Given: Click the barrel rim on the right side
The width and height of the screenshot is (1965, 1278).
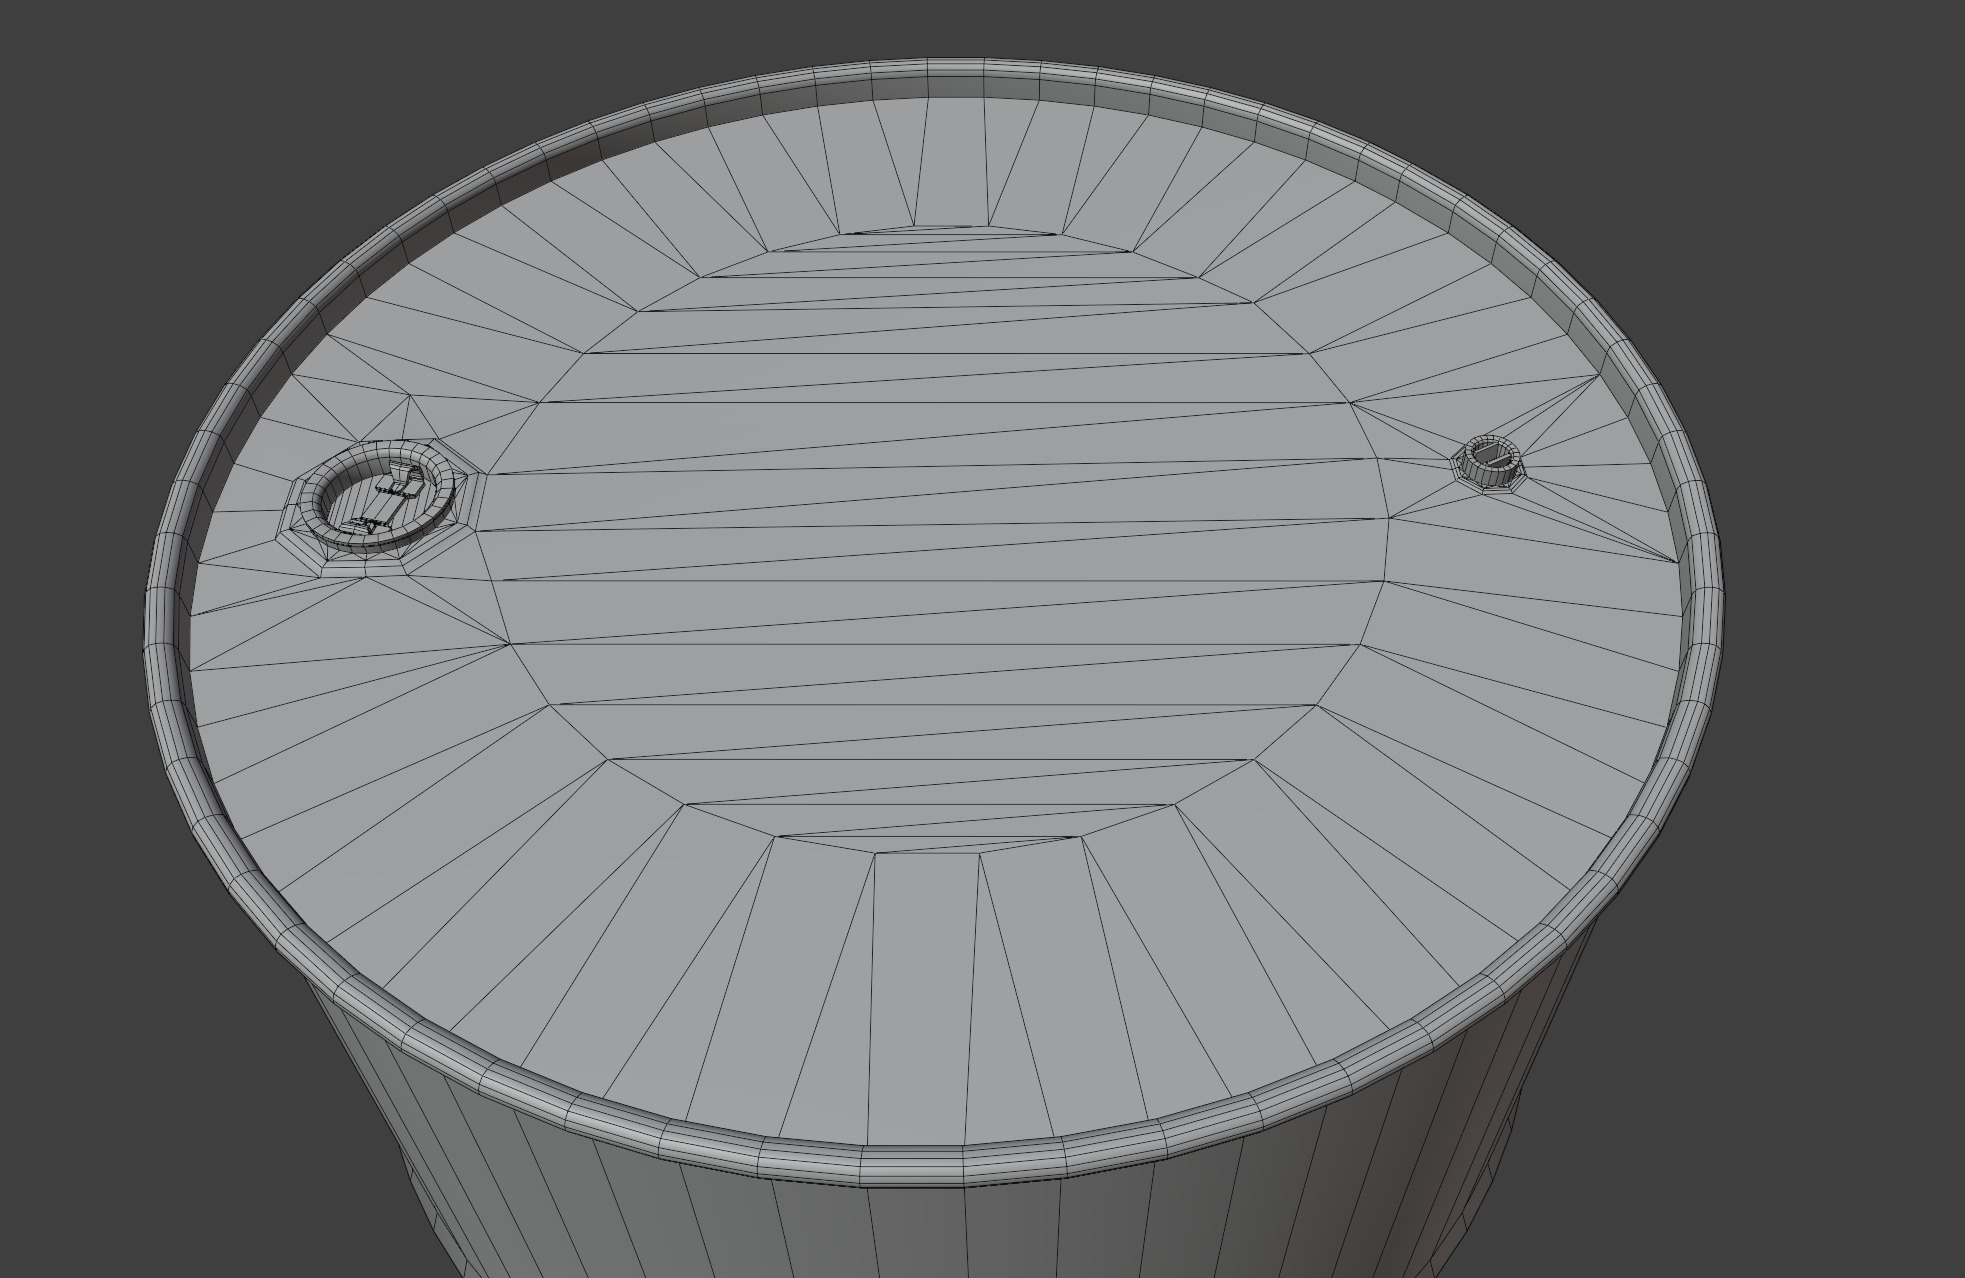Looking at the screenshot, I should [x=1708, y=600].
